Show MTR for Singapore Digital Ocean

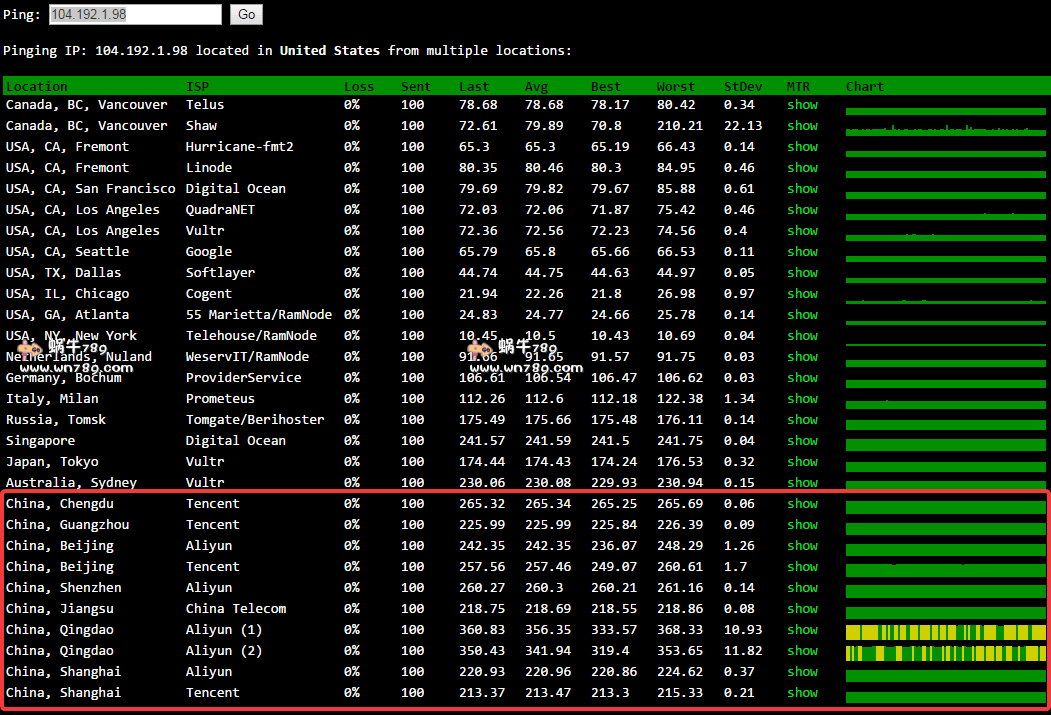pyautogui.click(x=802, y=441)
